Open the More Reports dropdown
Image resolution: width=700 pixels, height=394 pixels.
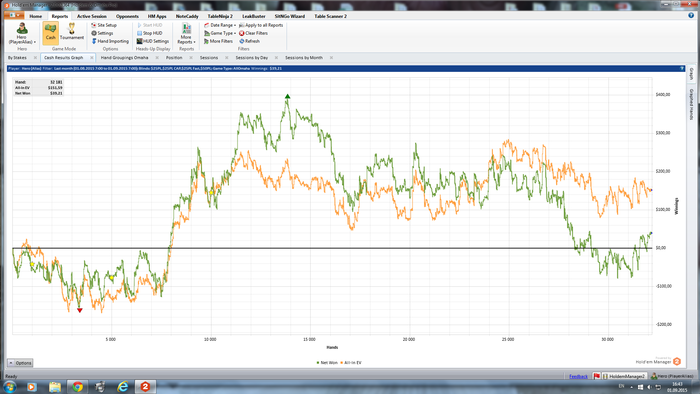point(186,34)
